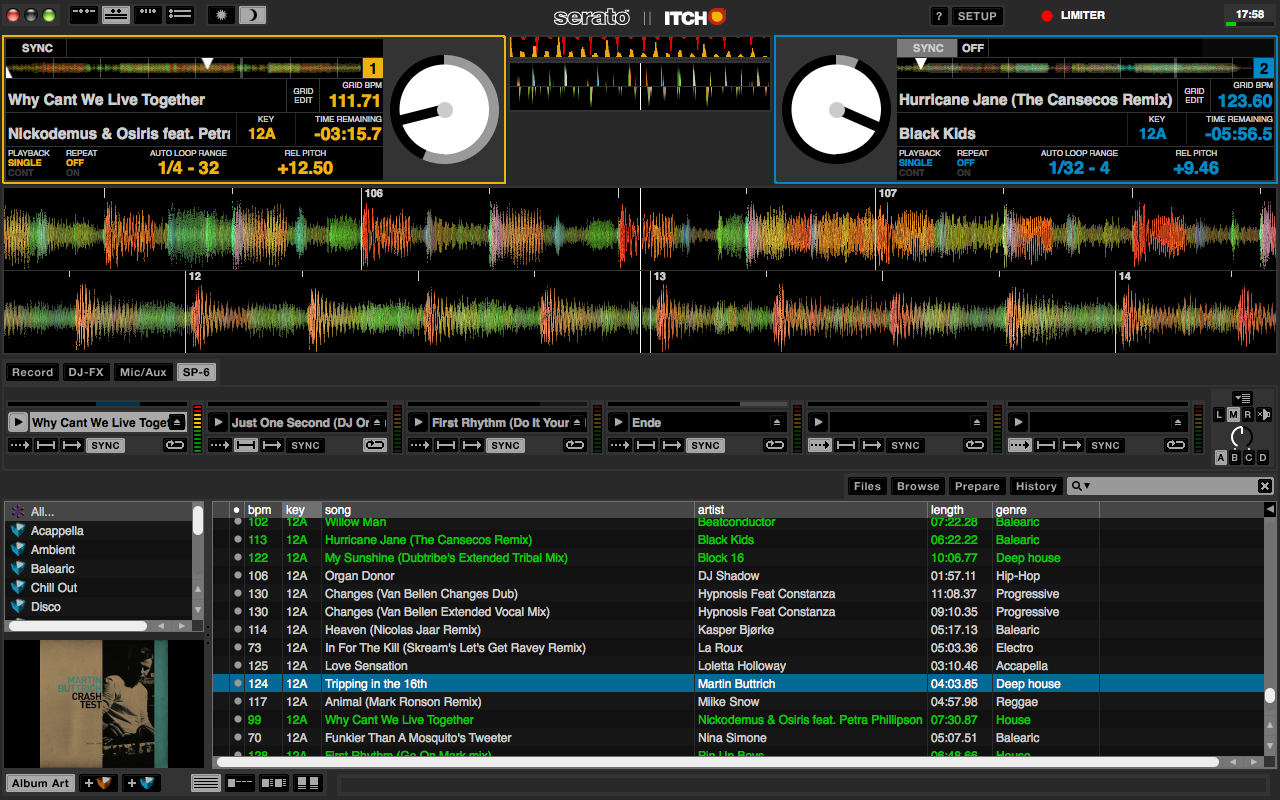Eject the 'Ende' sample
Image resolution: width=1280 pixels, height=800 pixels.
777,422
